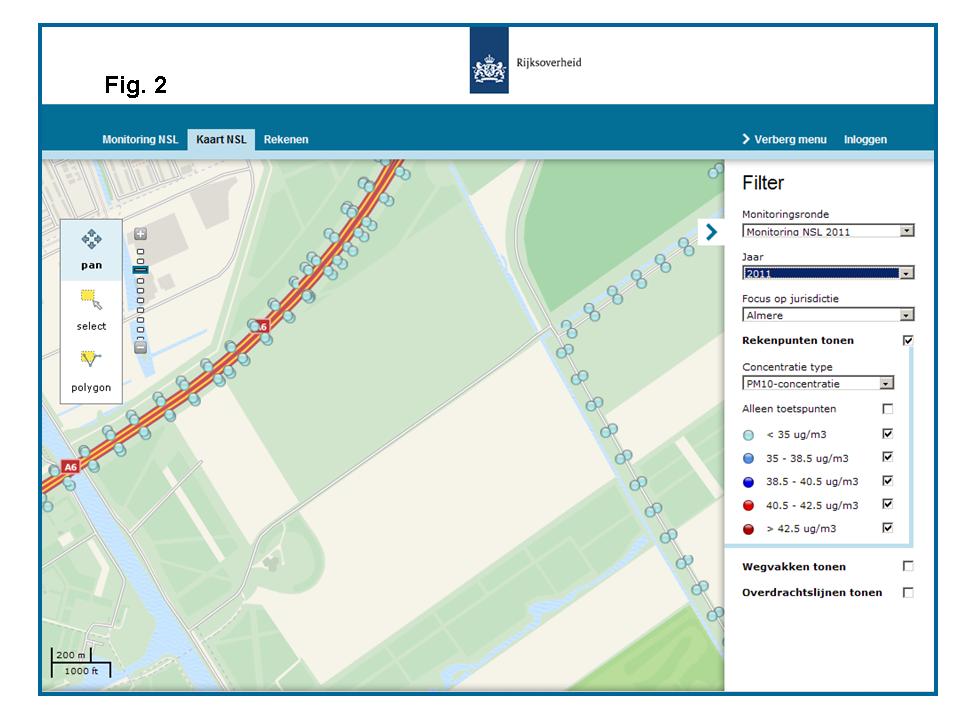
Task: Select the pan tool icon
Action: (x=91, y=239)
